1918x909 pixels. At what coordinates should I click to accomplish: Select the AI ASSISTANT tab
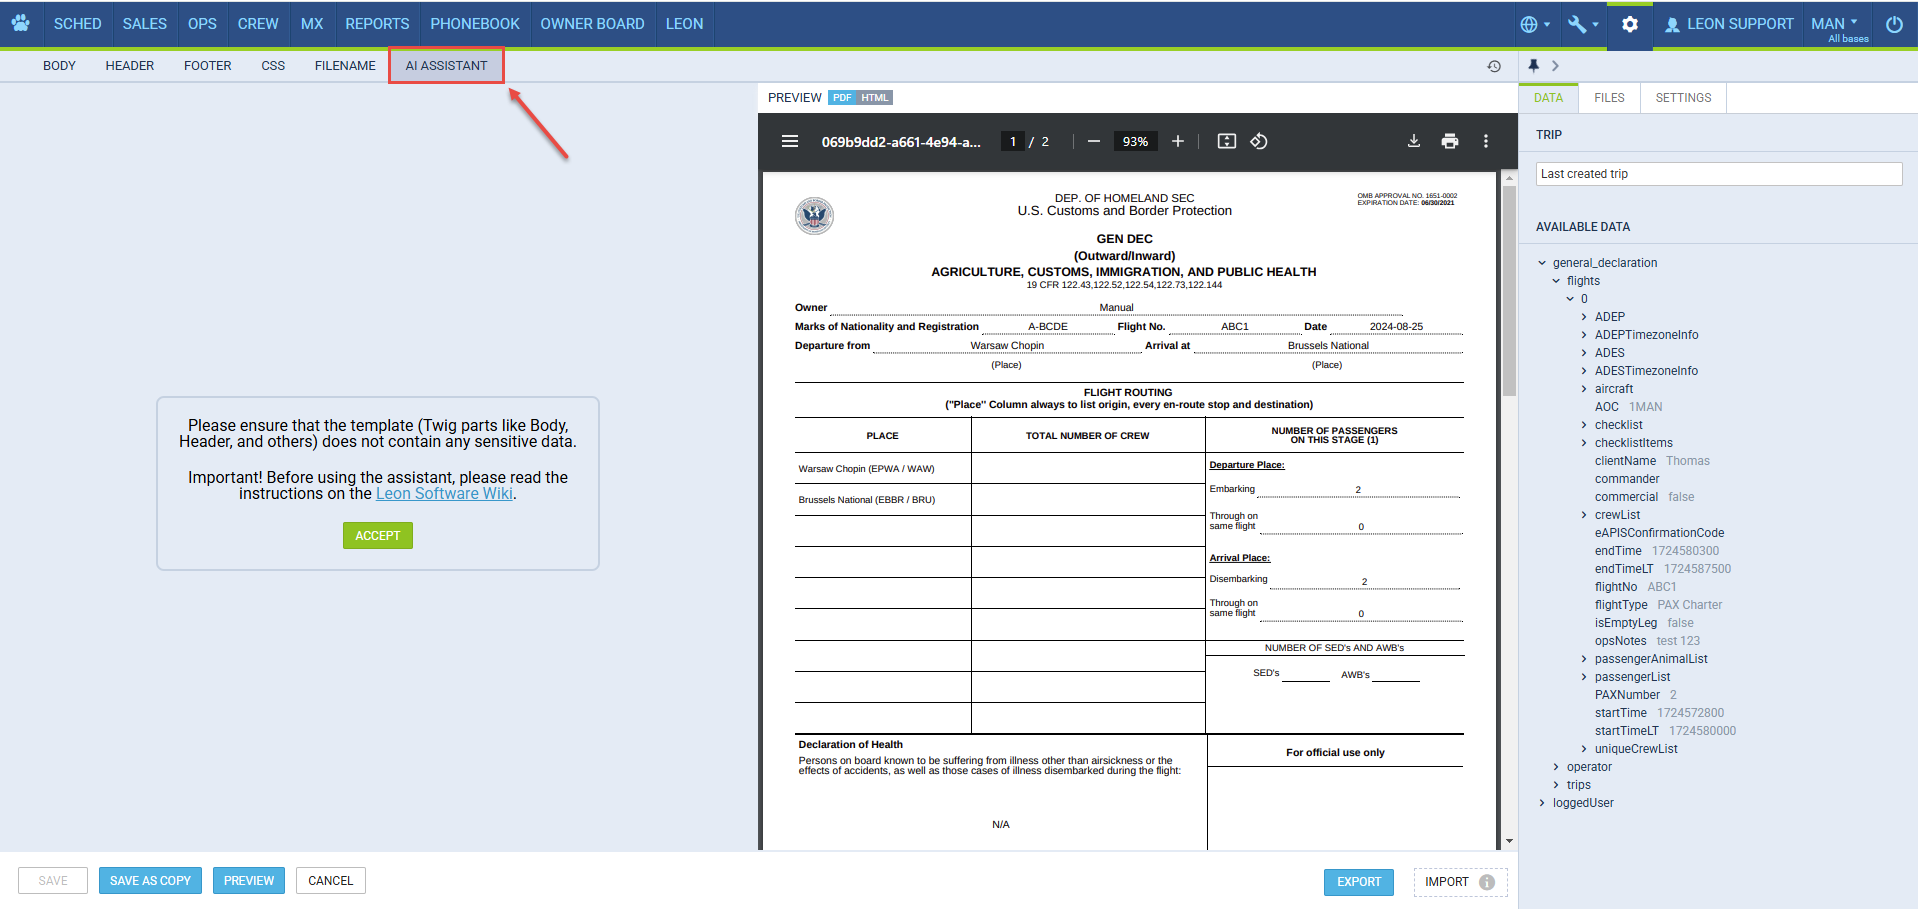tap(446, 66)
